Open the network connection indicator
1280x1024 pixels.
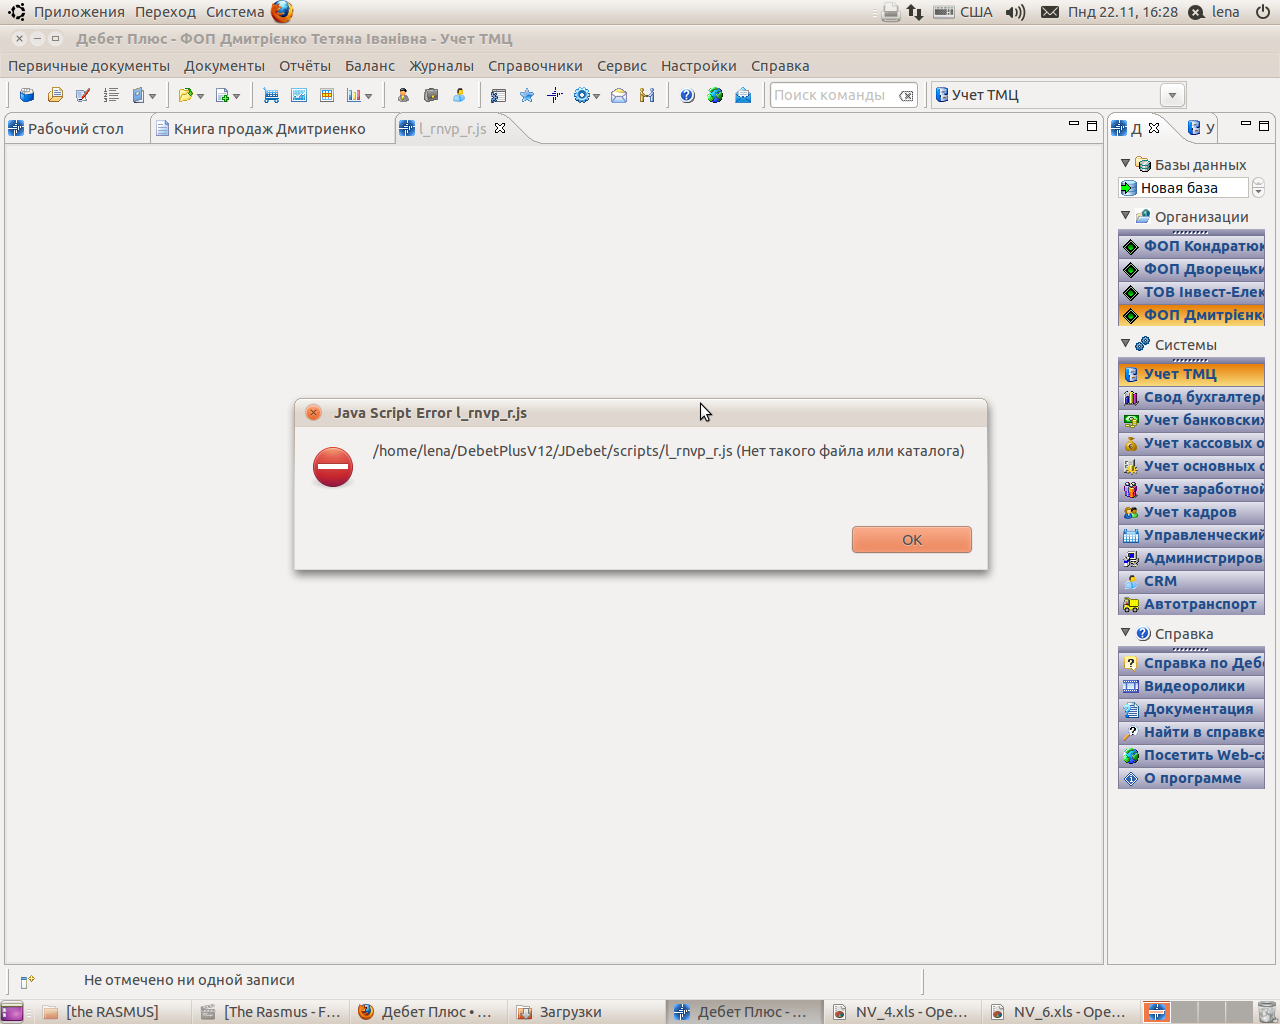click(915, 12)
